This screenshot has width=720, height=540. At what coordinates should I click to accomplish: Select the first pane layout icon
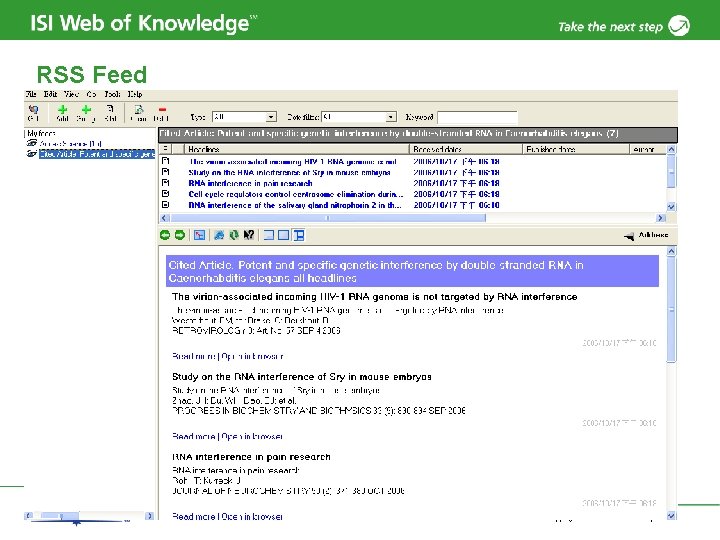pos(269,235)
